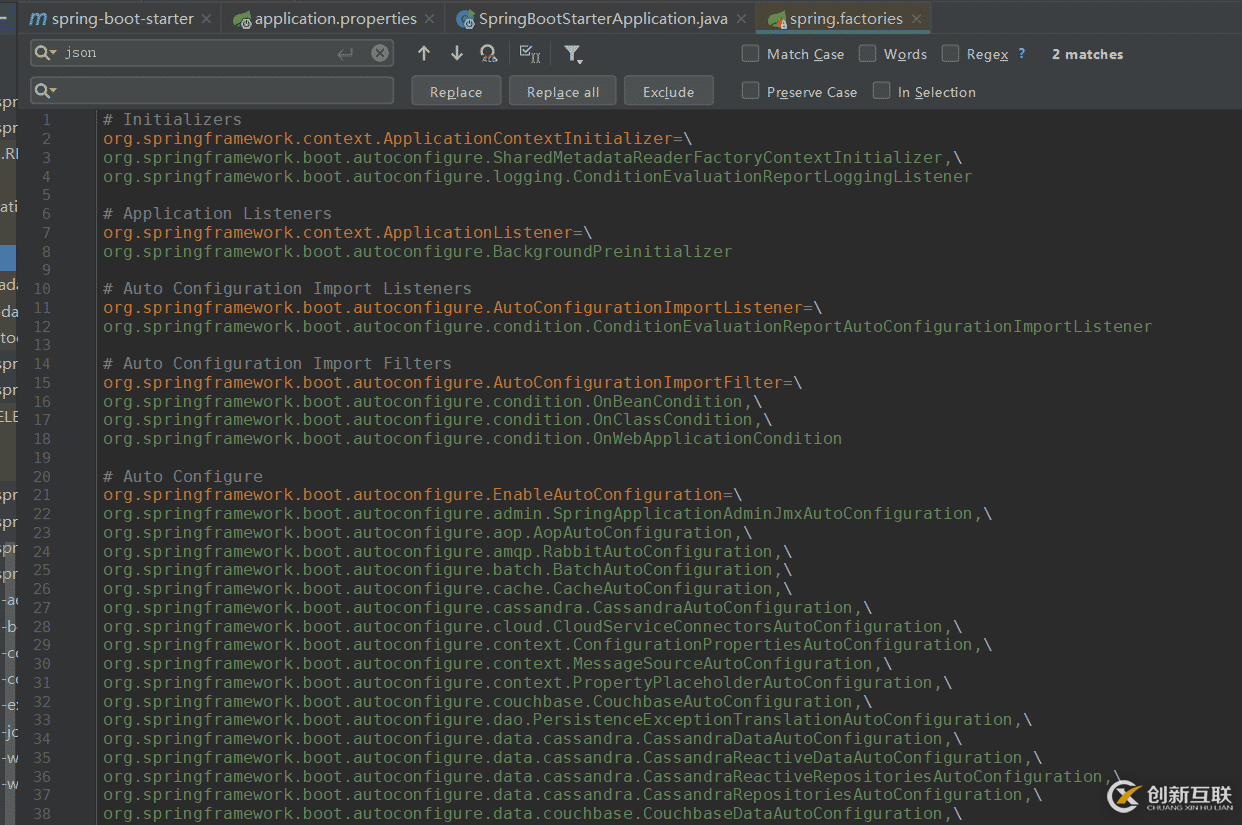Screen dimensions: 1242x825
Task: Close the spring.factories tab
Action: [x=916, y=19]
